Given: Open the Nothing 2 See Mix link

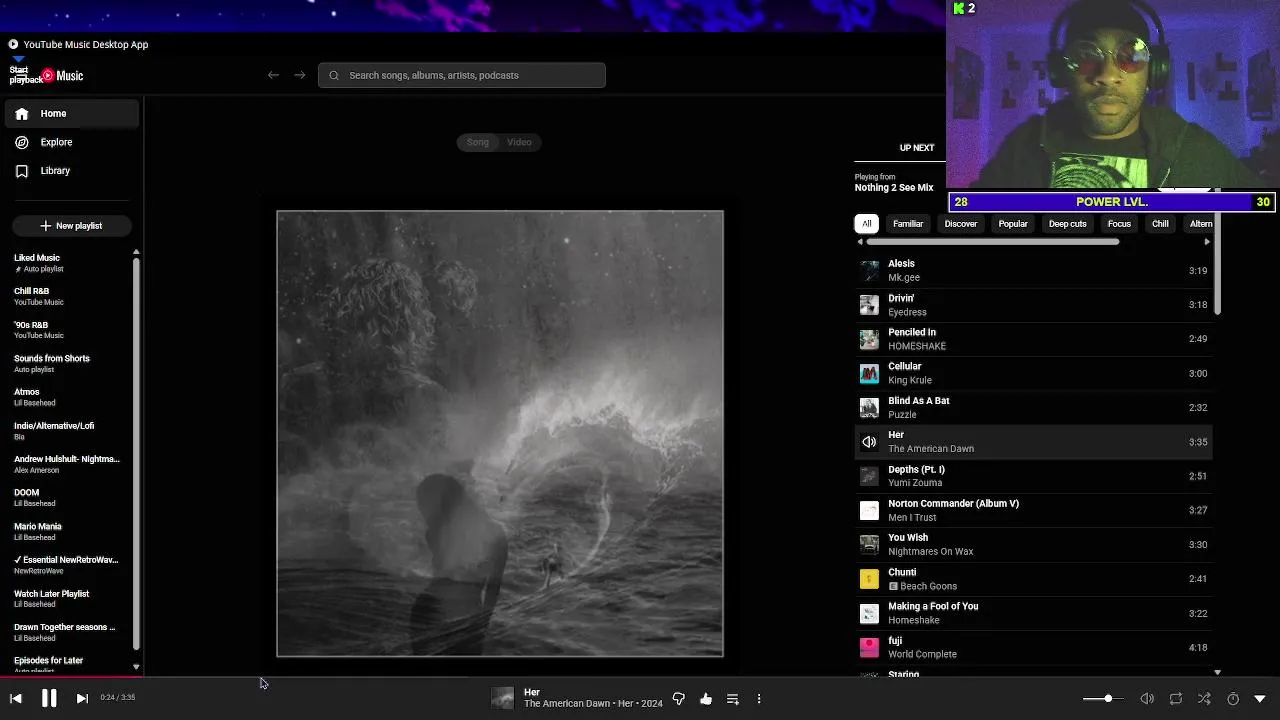Looking at the screenshot, I should click(894, 188).
